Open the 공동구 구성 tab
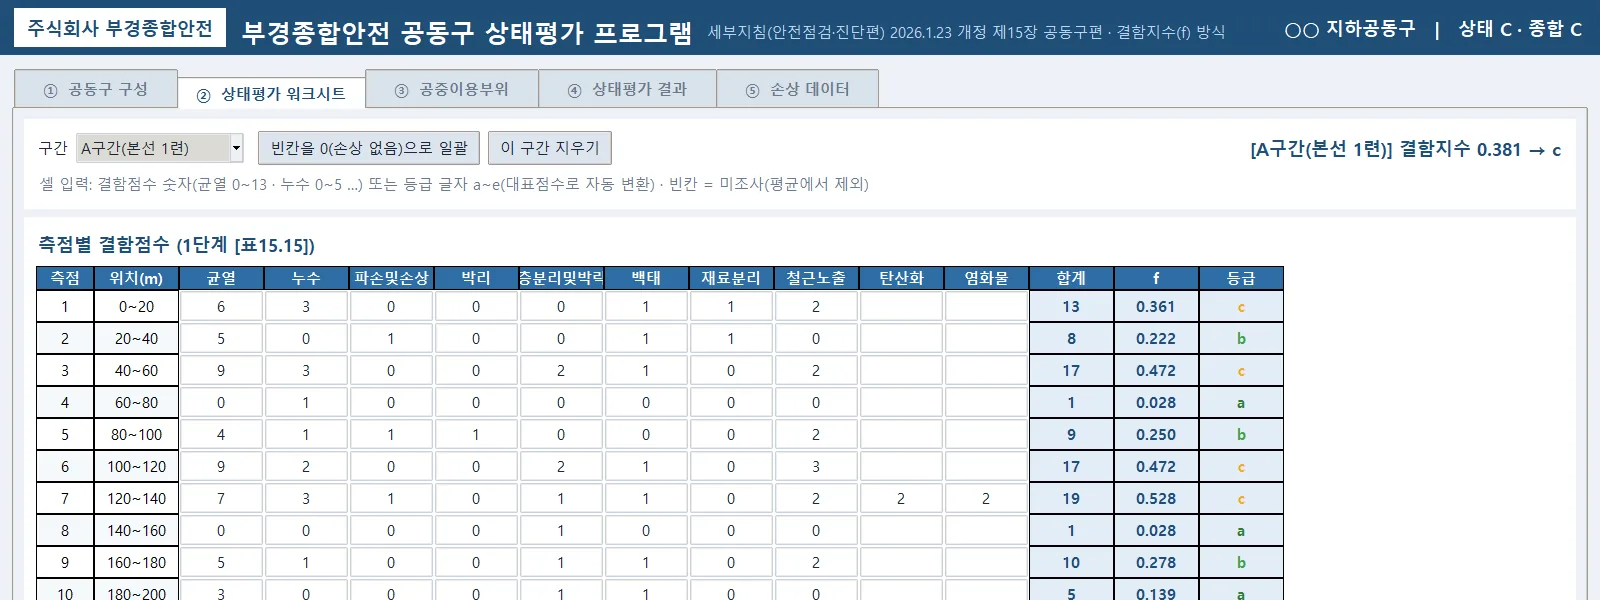Screen dimensions: 1600x600 (96, 89)
